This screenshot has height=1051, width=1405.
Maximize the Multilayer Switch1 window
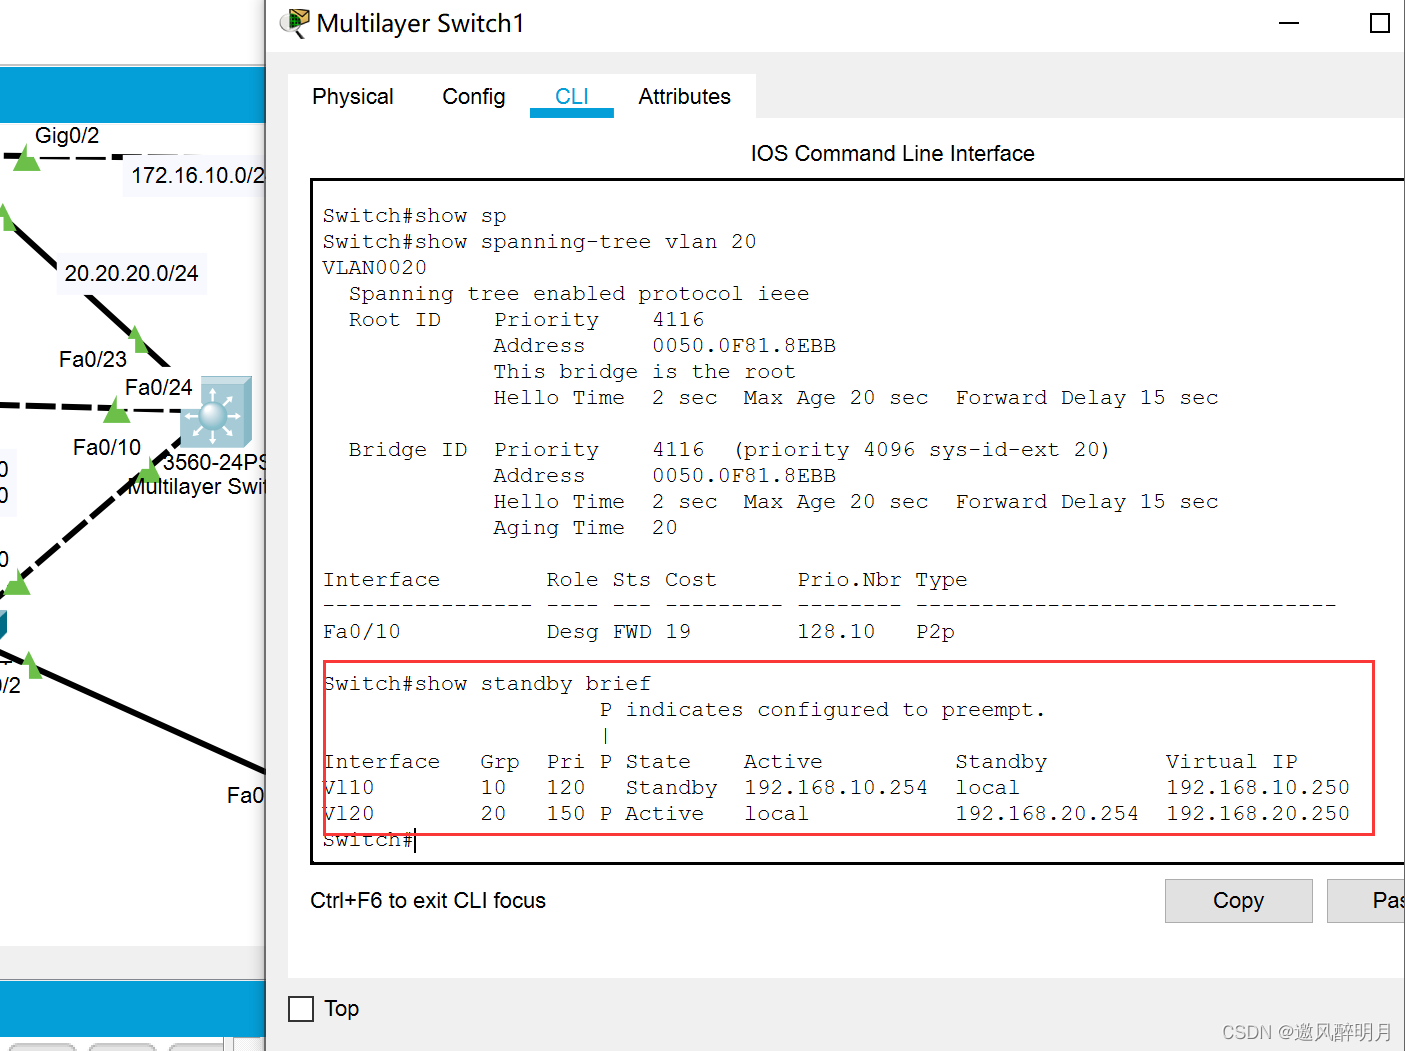(x=1380, y=23)
